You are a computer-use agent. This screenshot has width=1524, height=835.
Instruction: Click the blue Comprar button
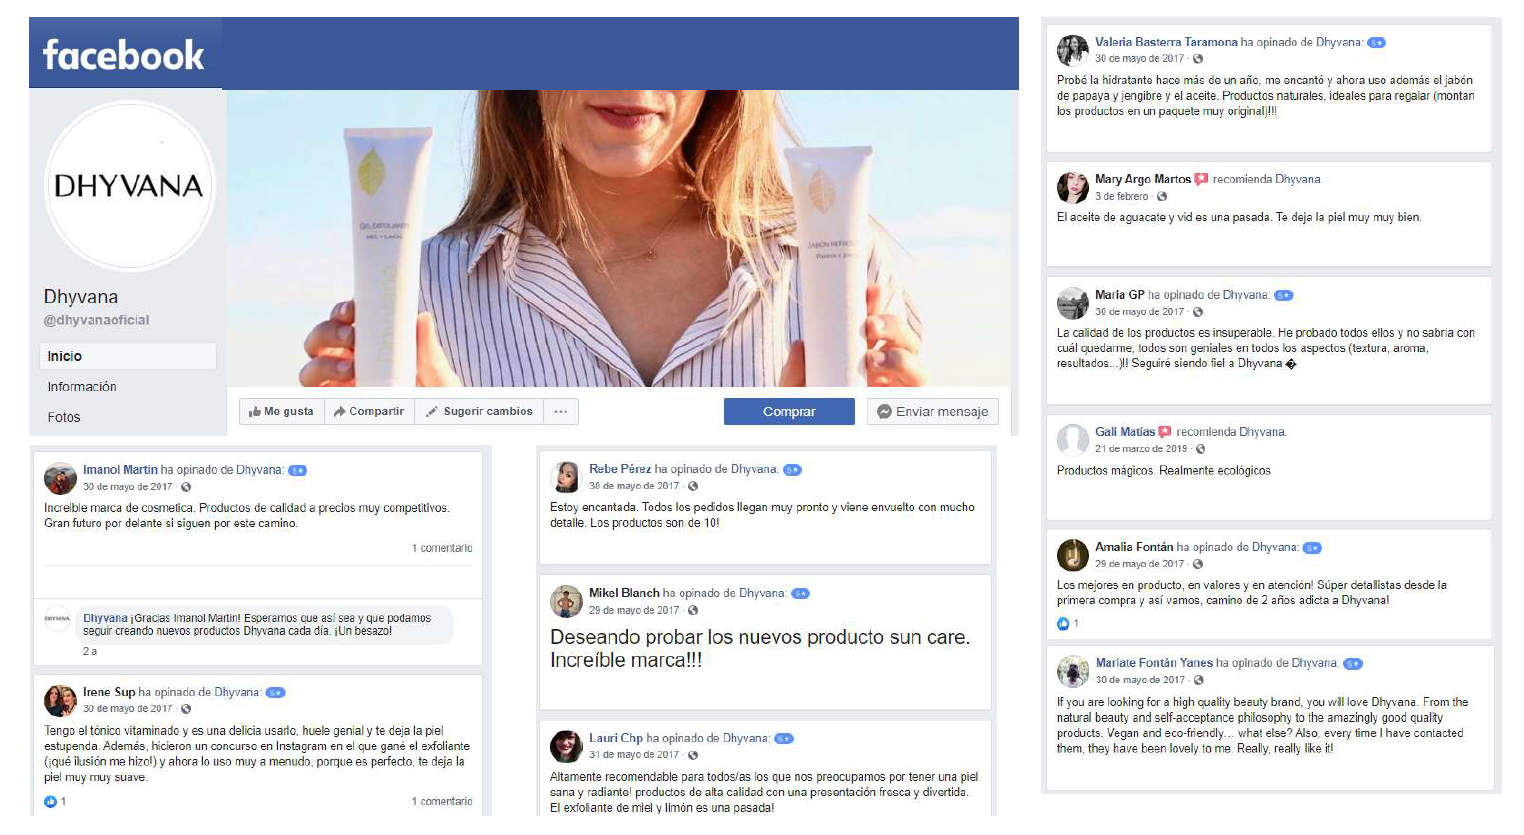coord(789,411)
